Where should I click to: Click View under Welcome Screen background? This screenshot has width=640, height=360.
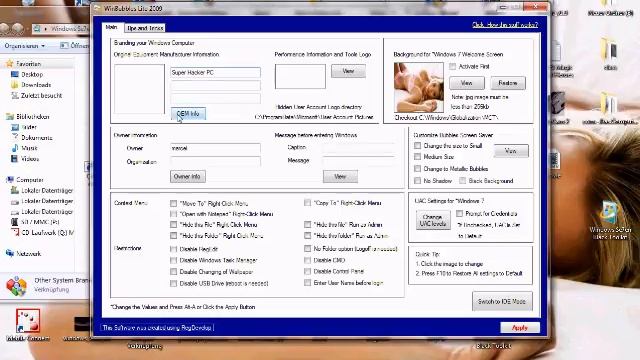[467, 83]
